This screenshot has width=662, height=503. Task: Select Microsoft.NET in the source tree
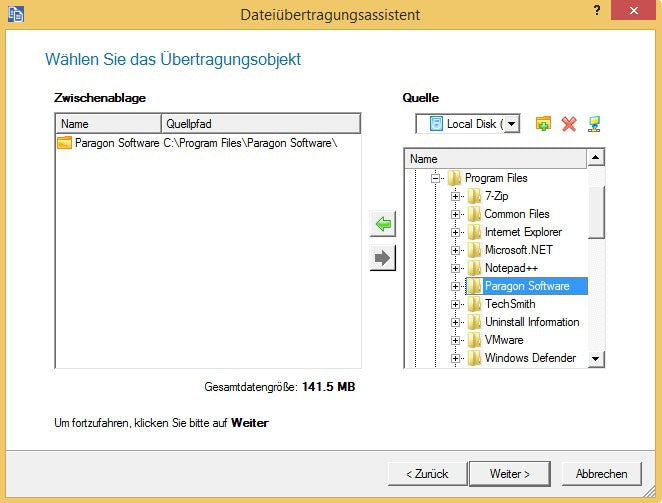click(518, 250)
